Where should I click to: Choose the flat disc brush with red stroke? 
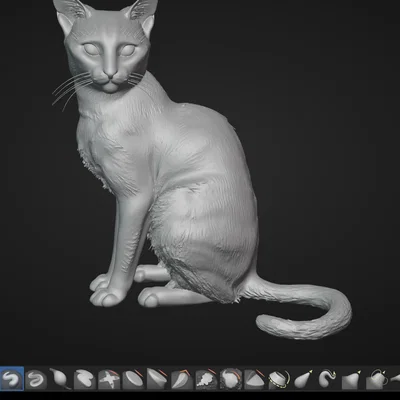pos(133,379)
